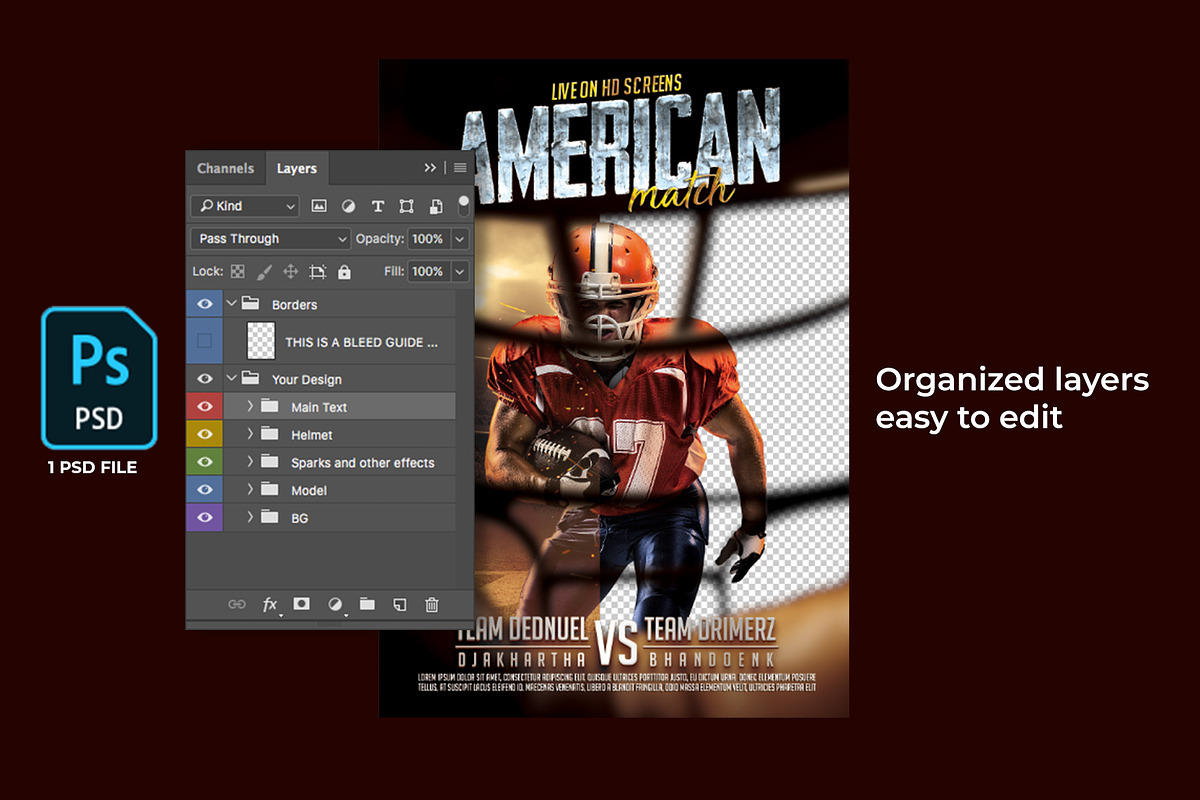Create a new layer
Screen dimensions: 1200x800
pos(399,604)
